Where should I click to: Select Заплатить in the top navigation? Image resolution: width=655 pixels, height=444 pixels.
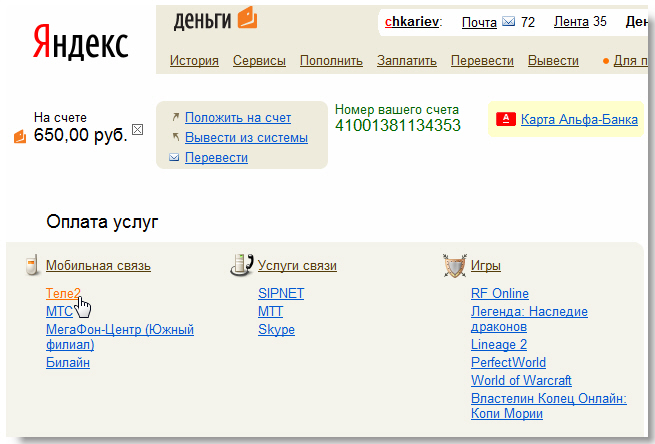click(x=407, y=61)
